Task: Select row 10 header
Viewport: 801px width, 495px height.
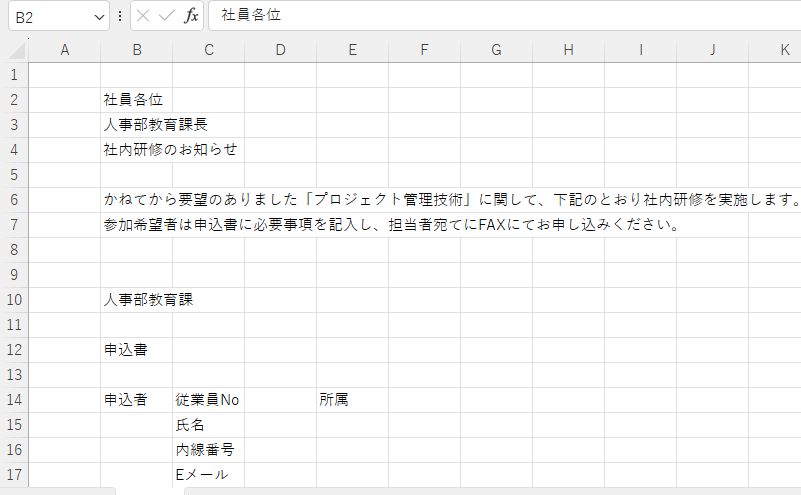Action: click(x=14, y=300)
